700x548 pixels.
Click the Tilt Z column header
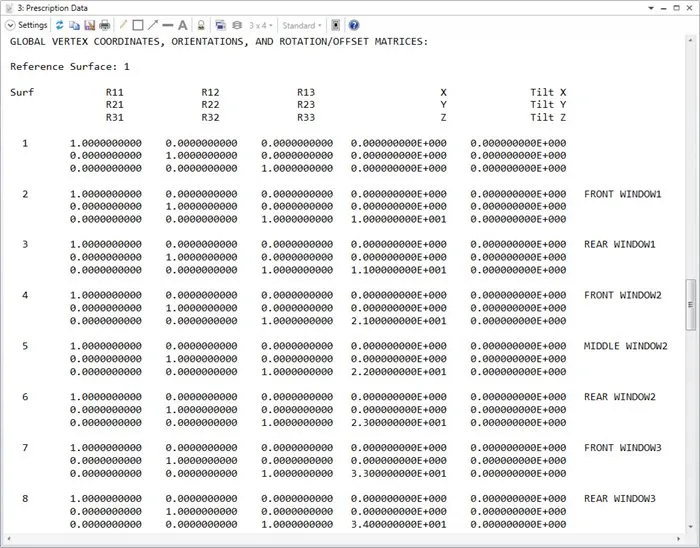pyautogui.click(x=548, y=117)
